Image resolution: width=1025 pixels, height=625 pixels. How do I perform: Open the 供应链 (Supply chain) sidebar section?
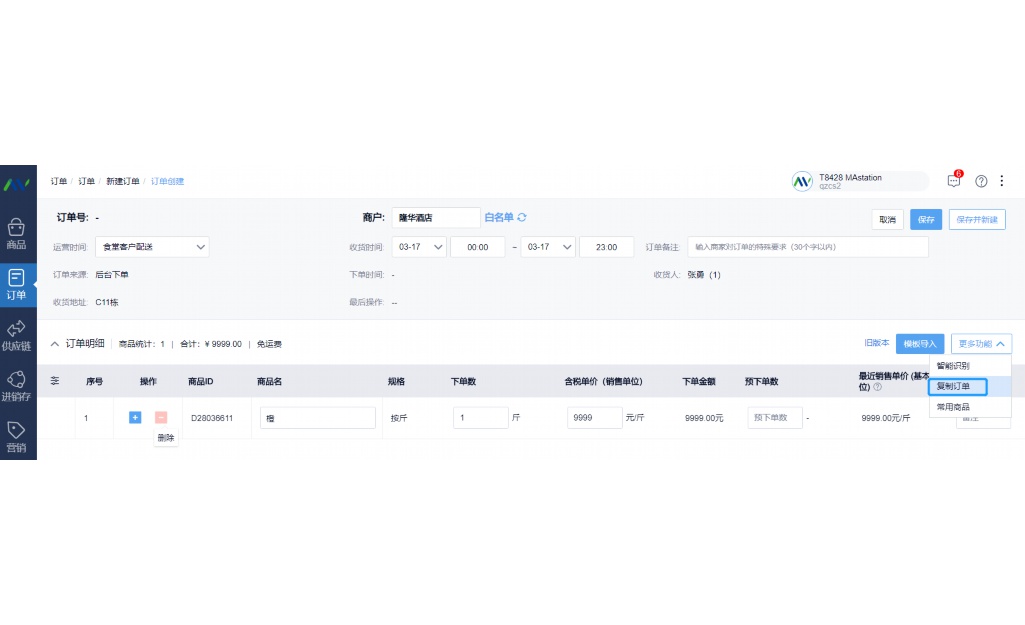click(17, 335)
